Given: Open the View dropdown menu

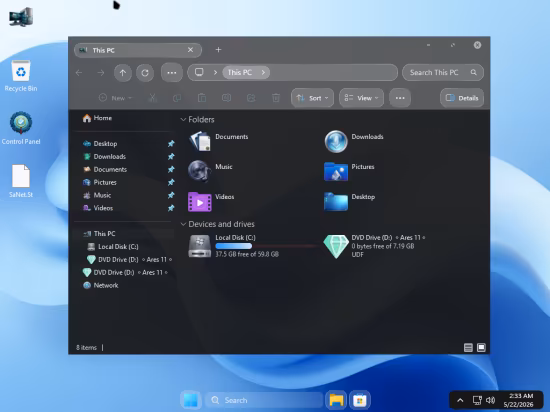Looking at the screenshot, I should (x=361, y=98).
